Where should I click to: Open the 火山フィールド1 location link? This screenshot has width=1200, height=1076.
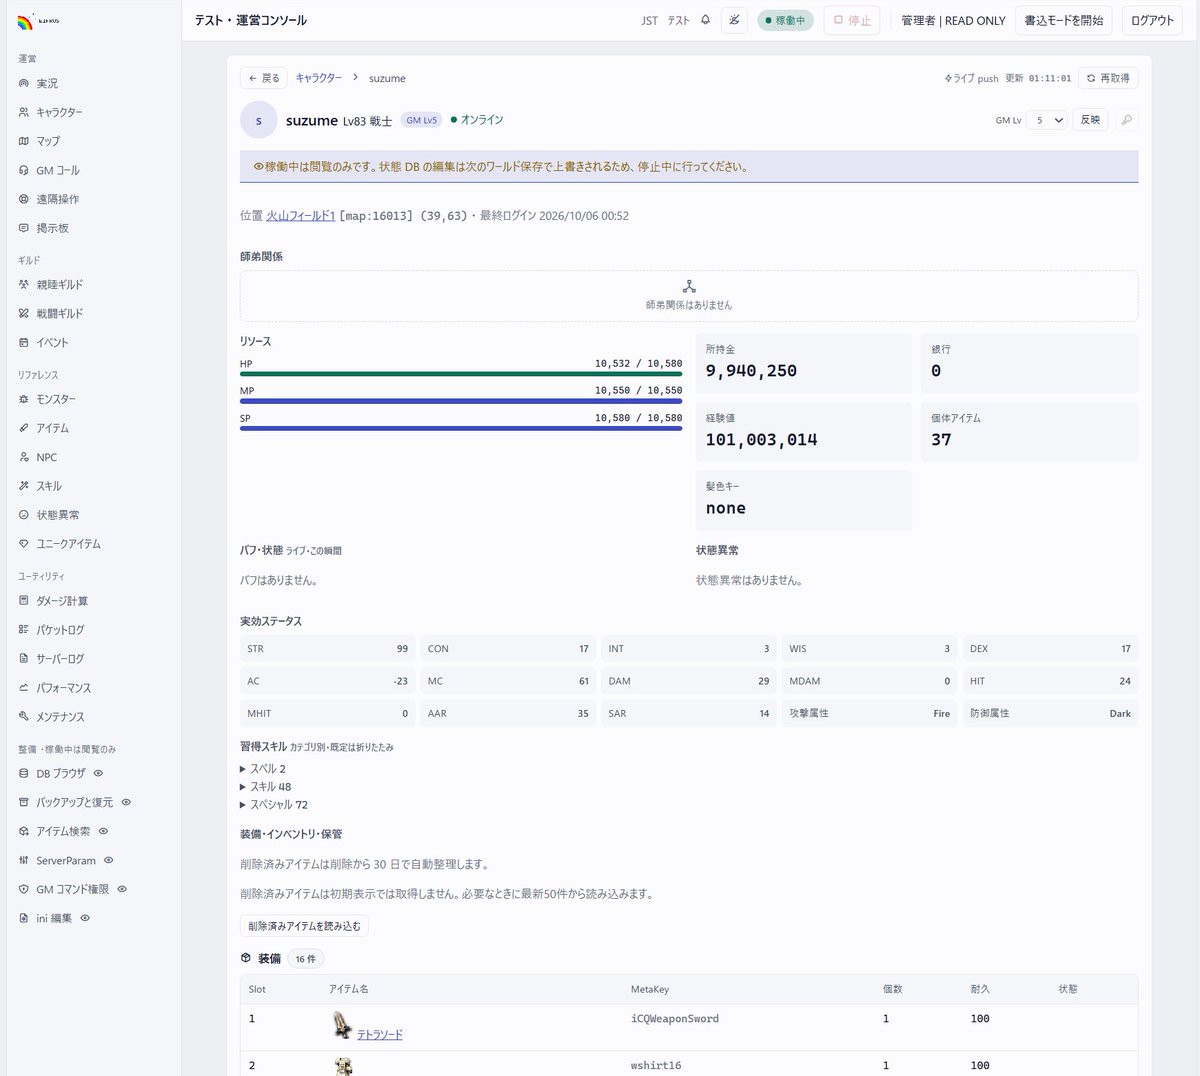[x=301, y=216]
